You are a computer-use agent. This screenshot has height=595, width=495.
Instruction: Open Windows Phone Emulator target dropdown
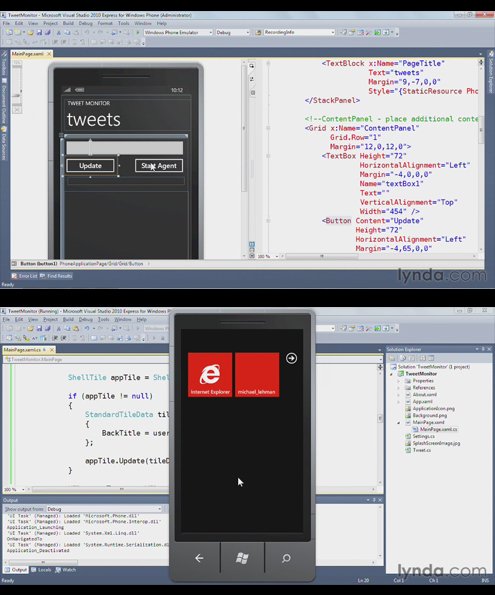178,33
